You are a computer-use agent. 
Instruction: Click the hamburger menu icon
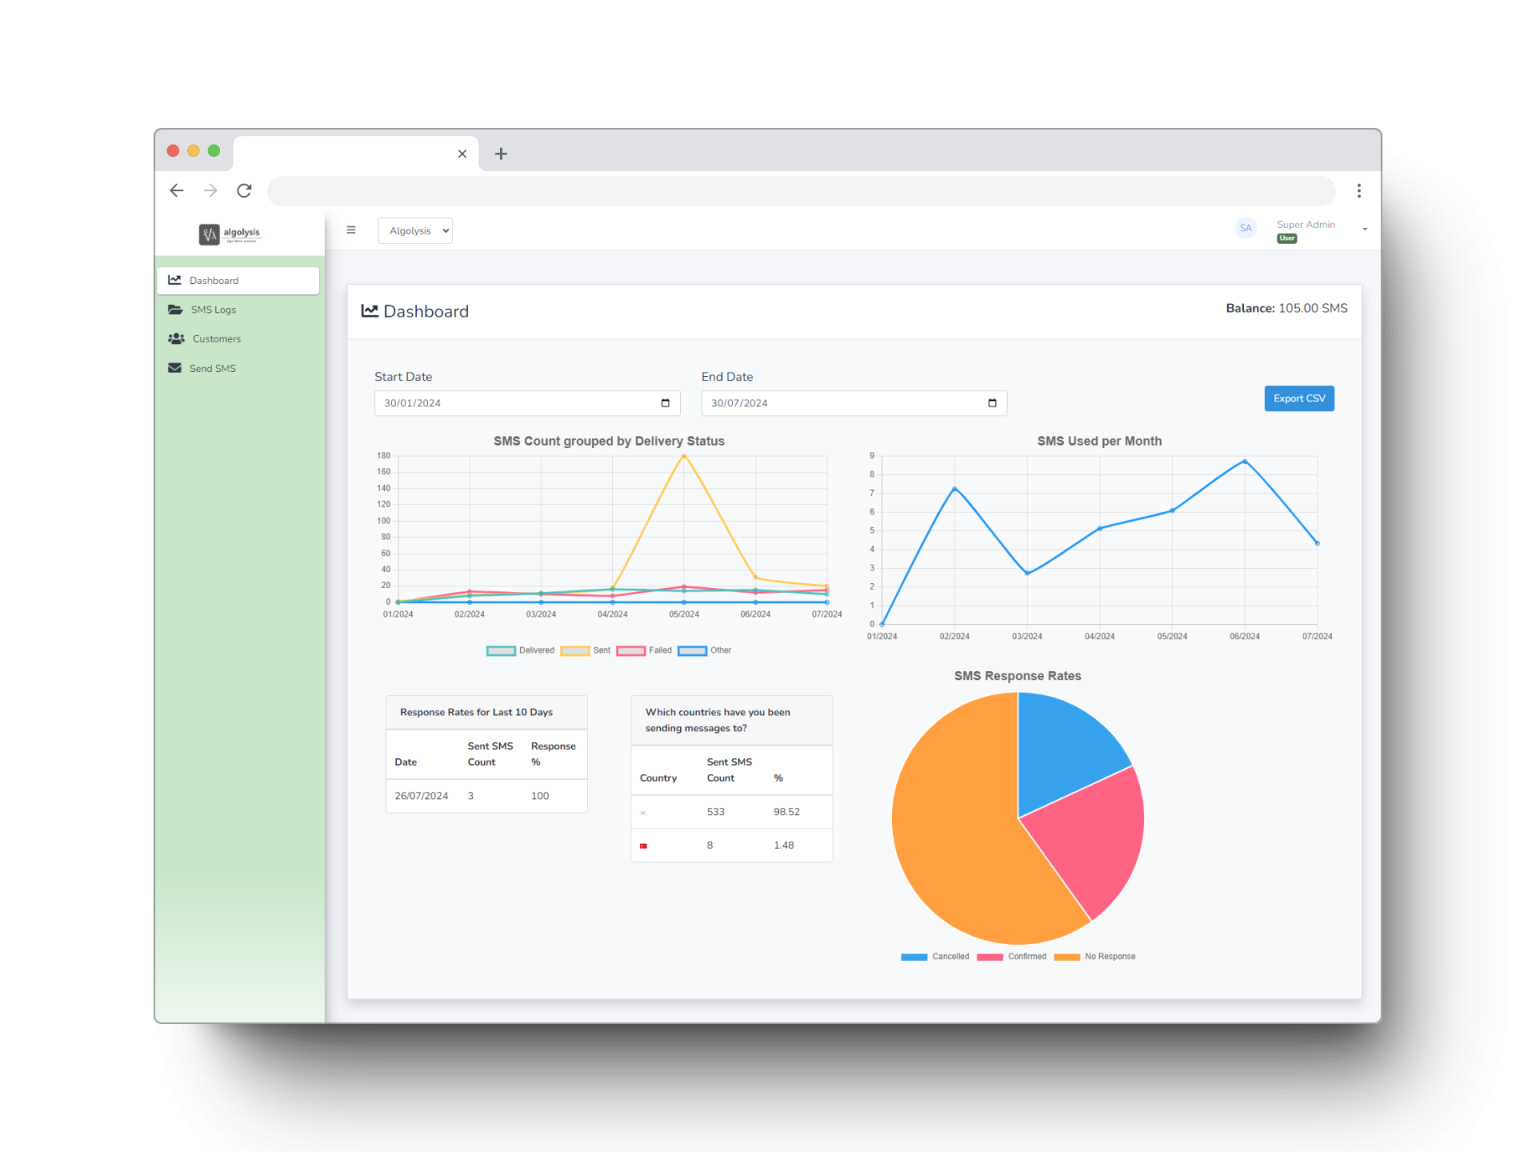click(x=351, y=230)
